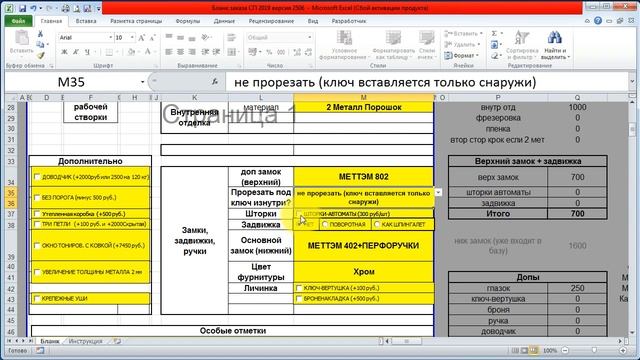Click row 37 header

point(11,214)
